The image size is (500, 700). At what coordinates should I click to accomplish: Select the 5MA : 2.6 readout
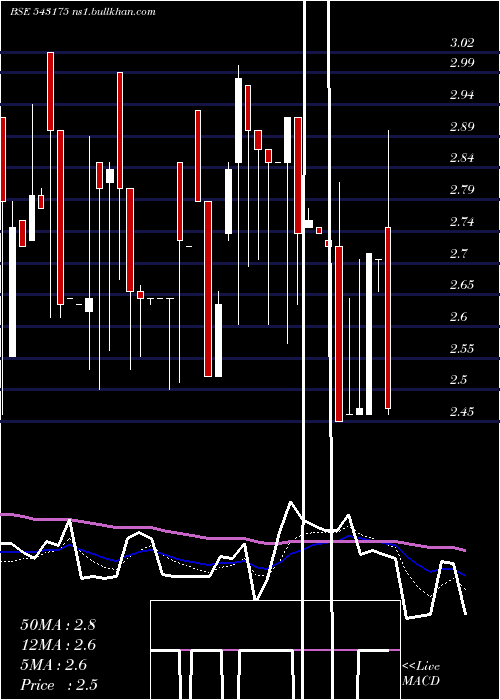54,665
